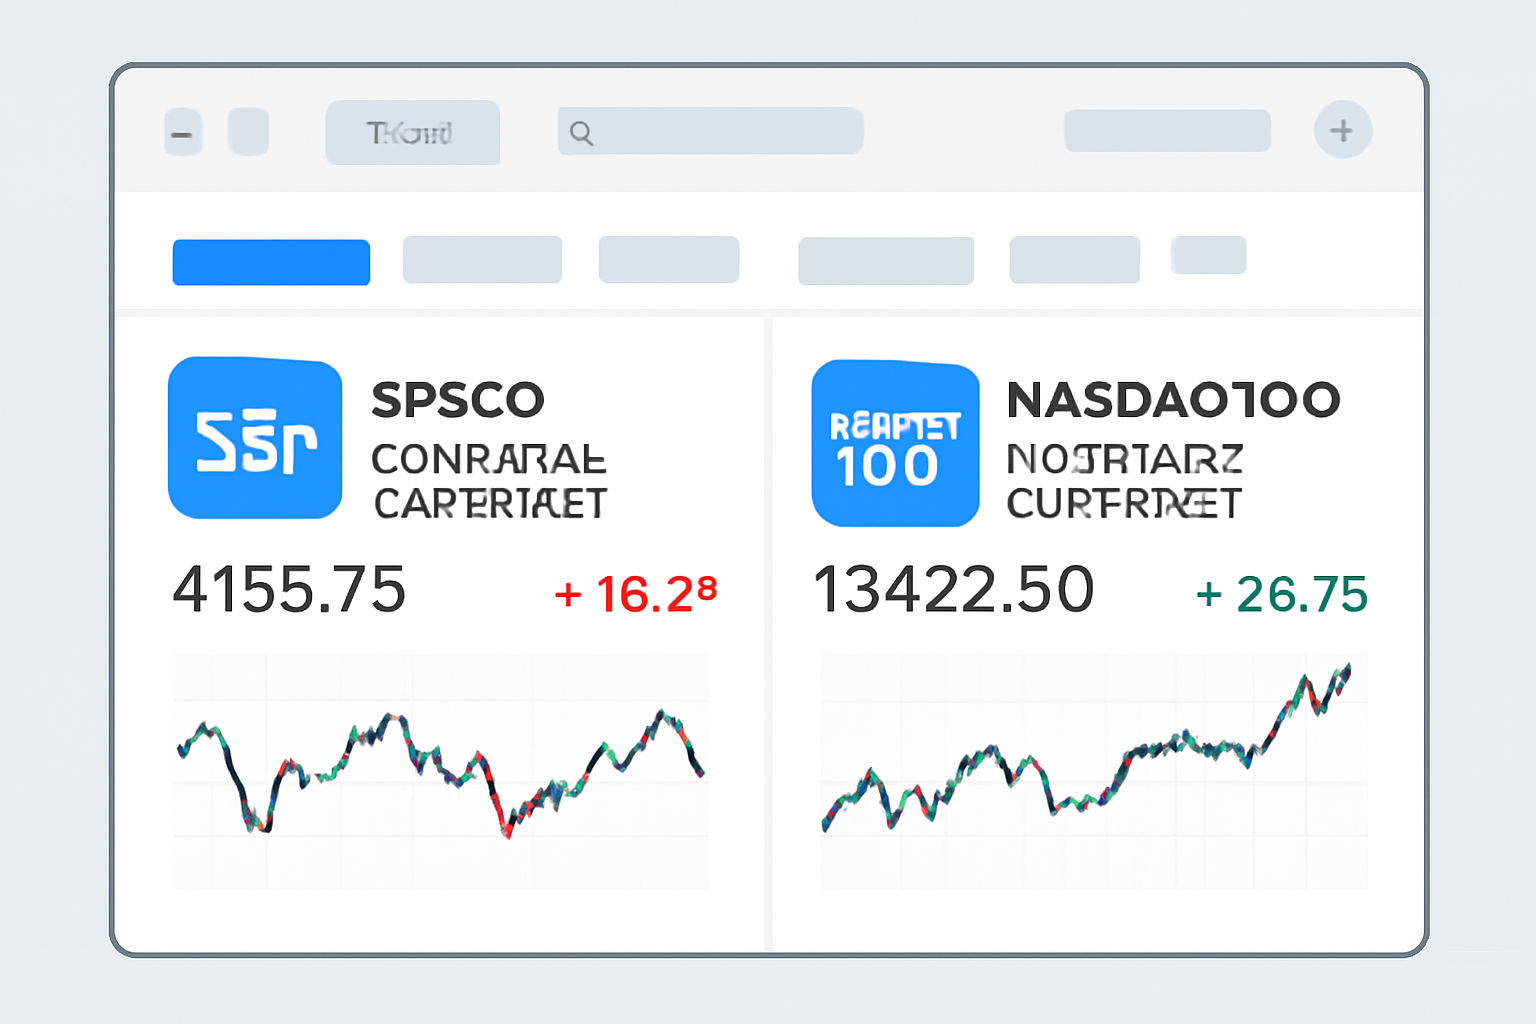
Task: Click the round plus button
Action: 1342,130
